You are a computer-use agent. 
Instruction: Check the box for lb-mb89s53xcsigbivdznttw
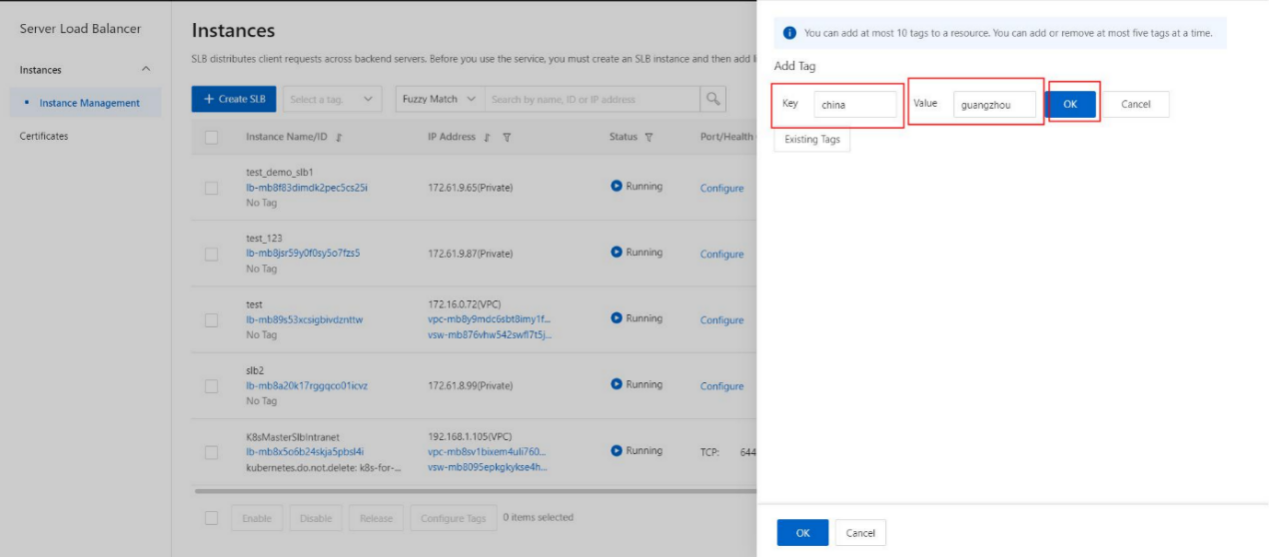211,320
